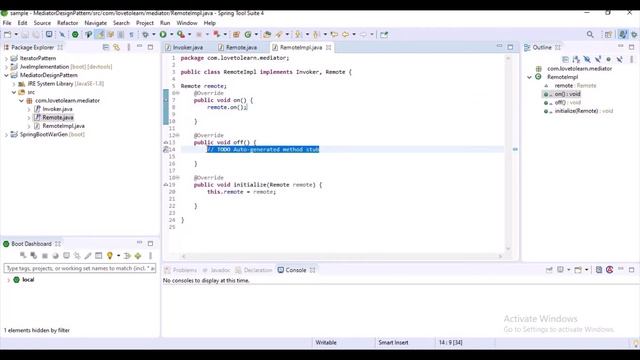This screenshot has width=640, height=360.
Task: Open the Refactor menu
Action: pyautogui.click(x=67, y=23)
